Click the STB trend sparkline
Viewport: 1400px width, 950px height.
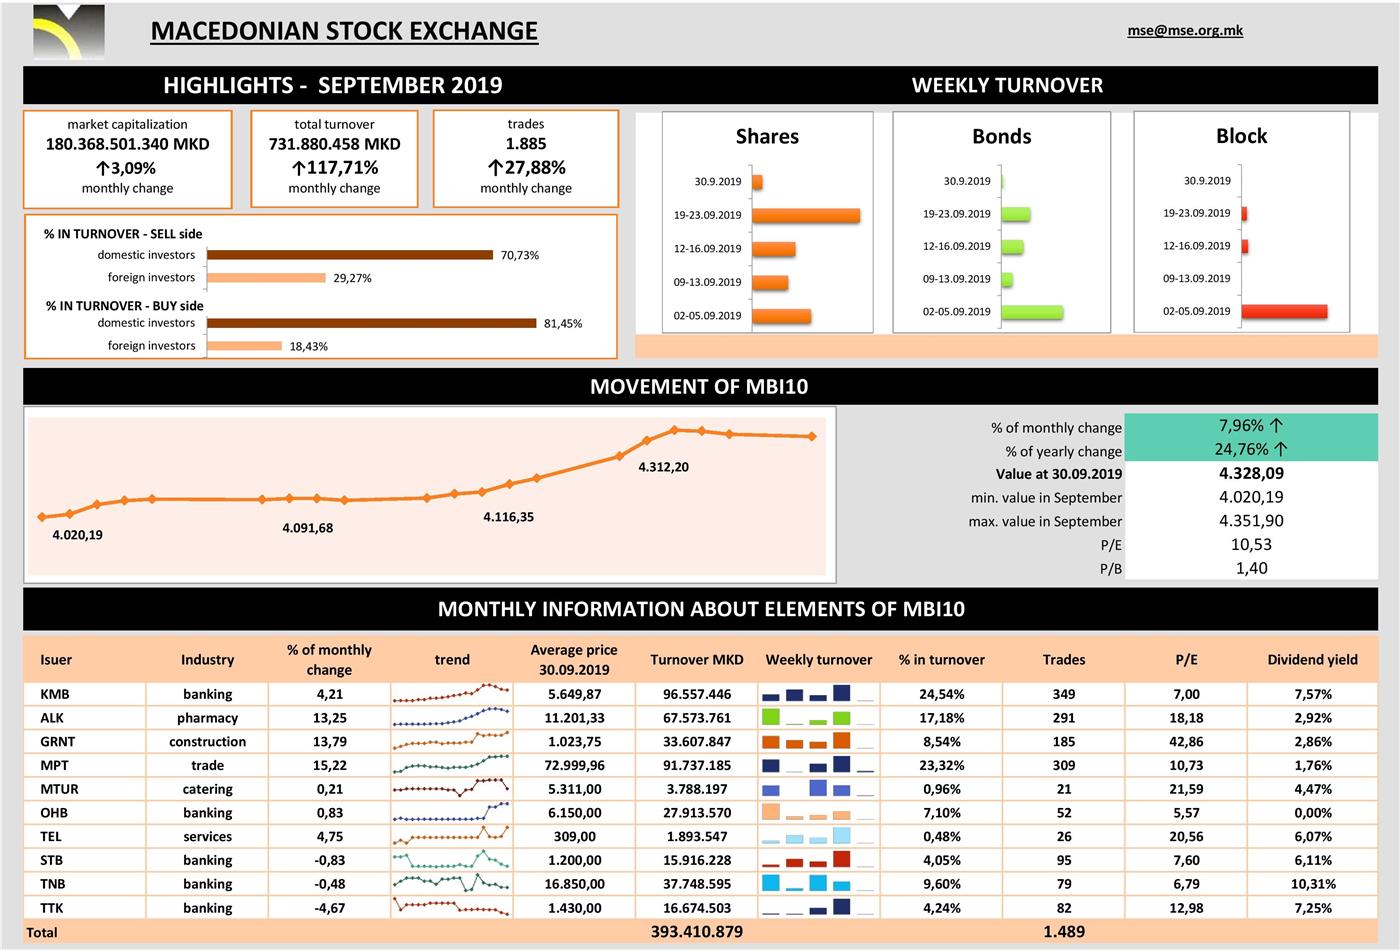click(x=451, y=860)
